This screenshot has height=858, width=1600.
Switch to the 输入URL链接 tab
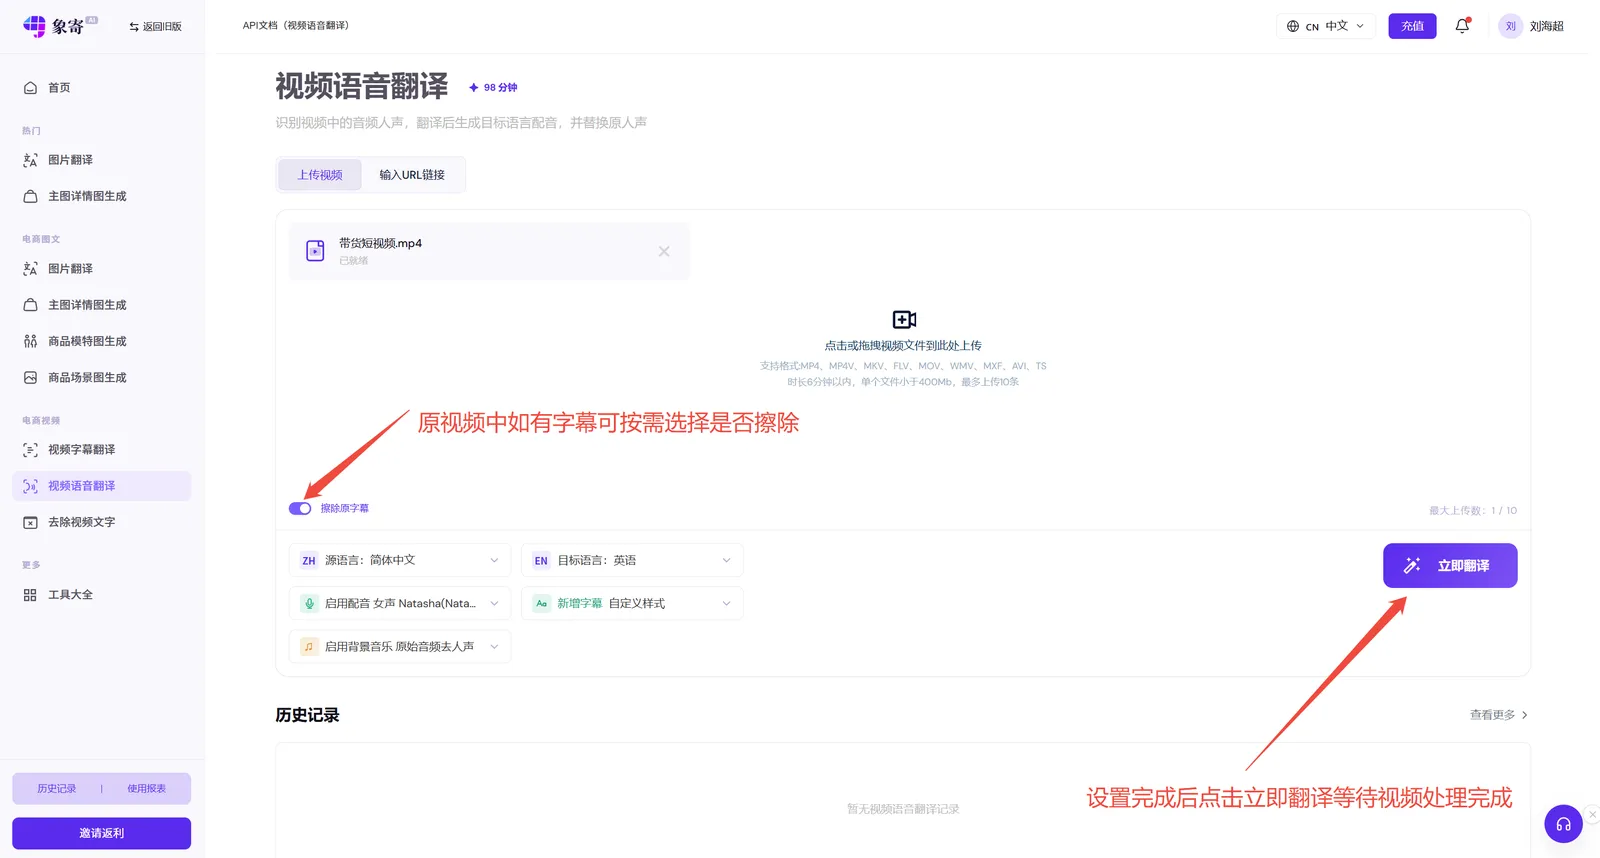(412, 174)
